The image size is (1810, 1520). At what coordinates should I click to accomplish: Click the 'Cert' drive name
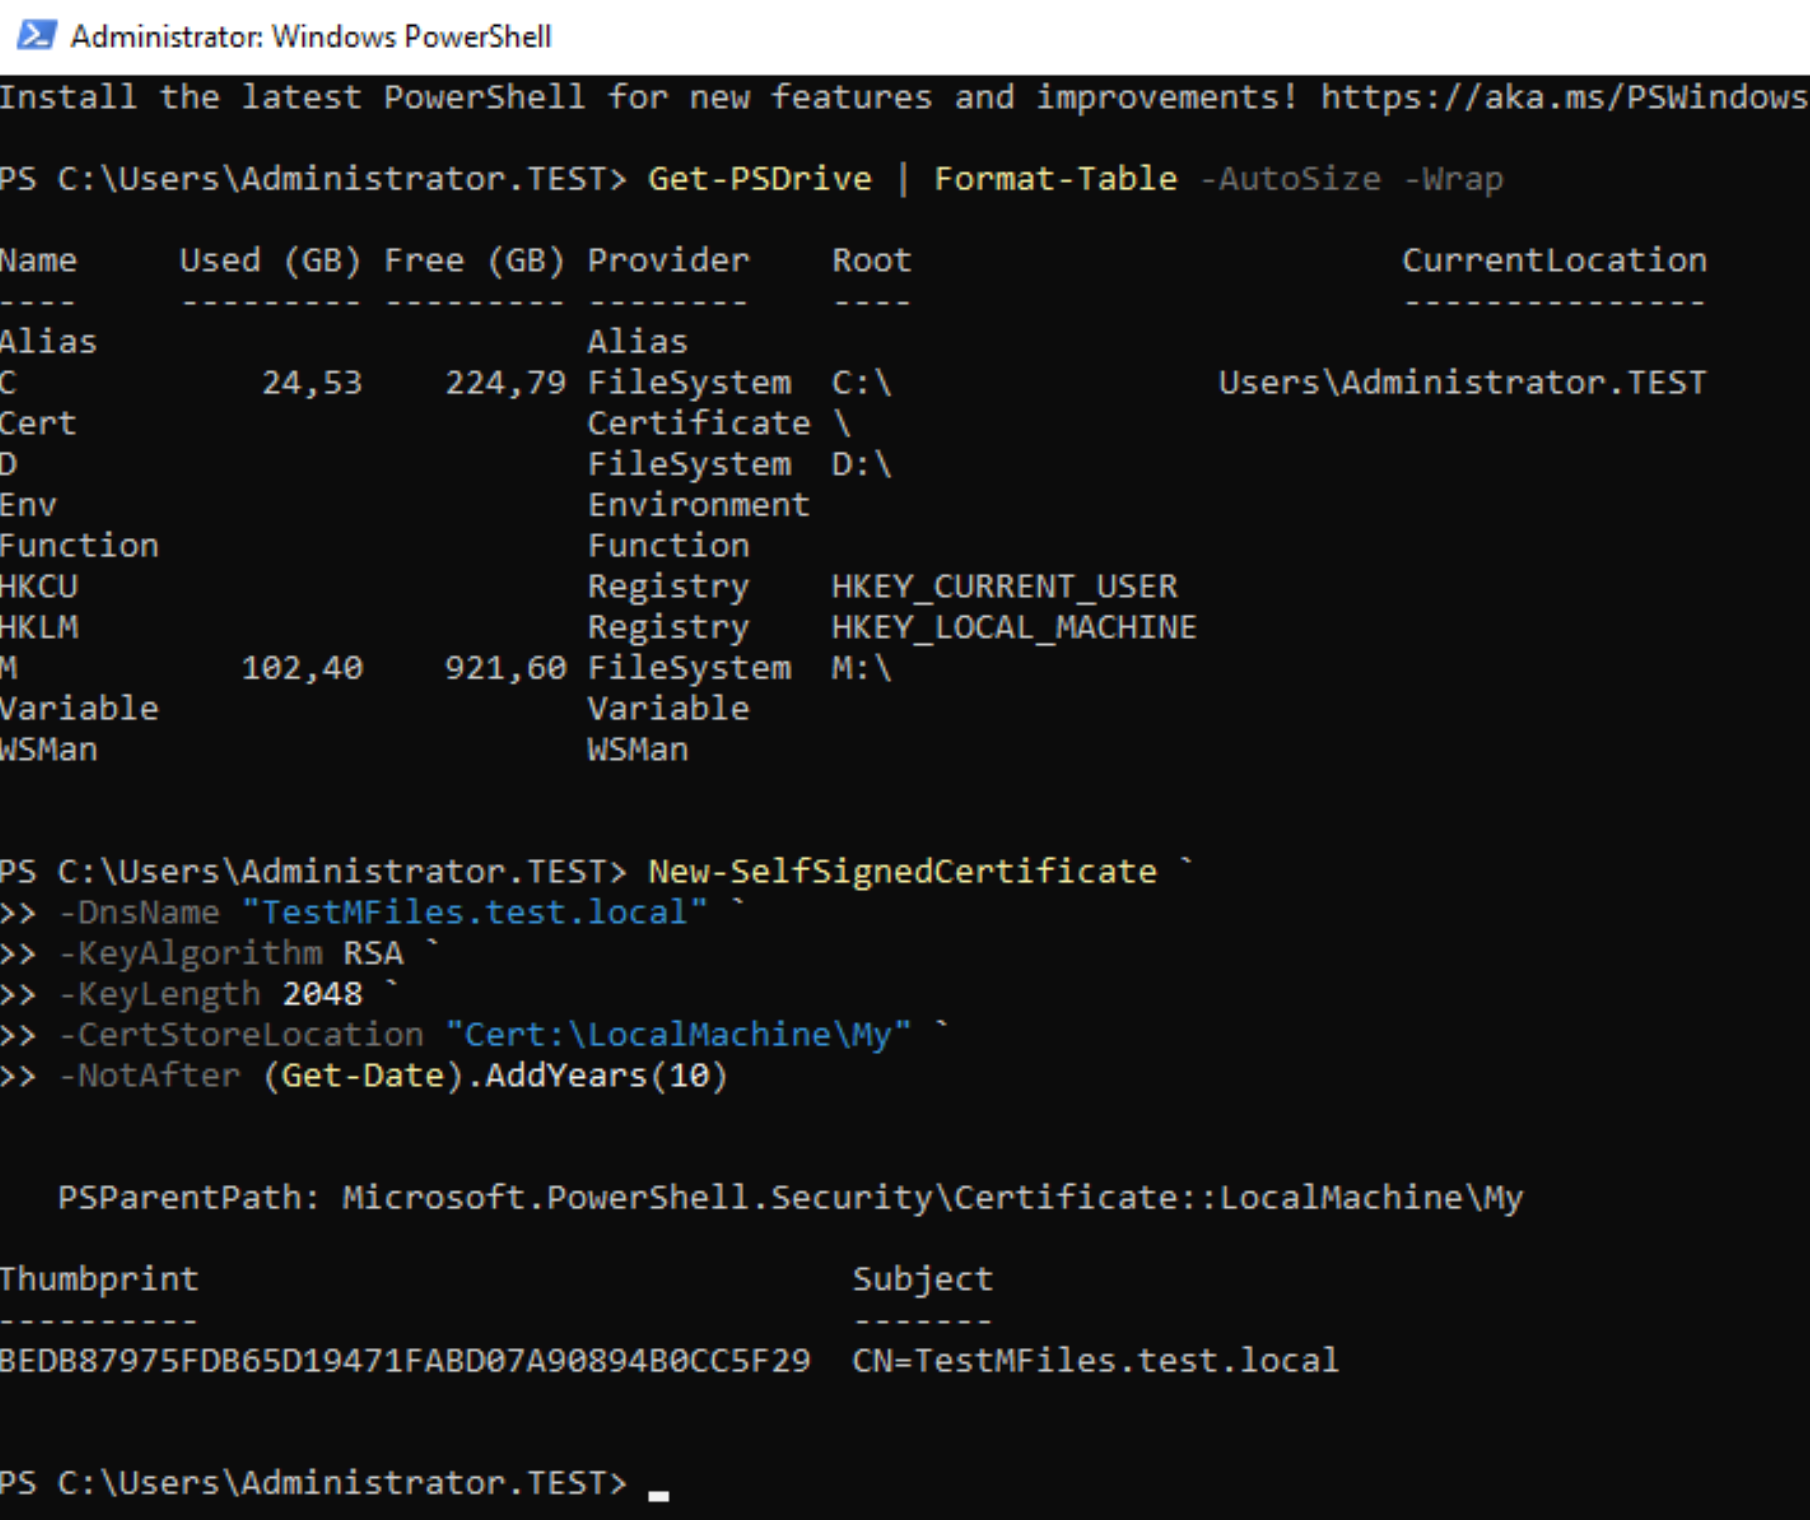[38, 424]
